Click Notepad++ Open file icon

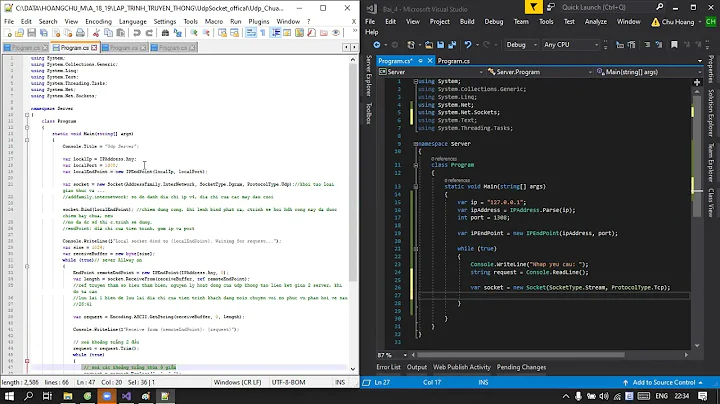tap(19, 33)
